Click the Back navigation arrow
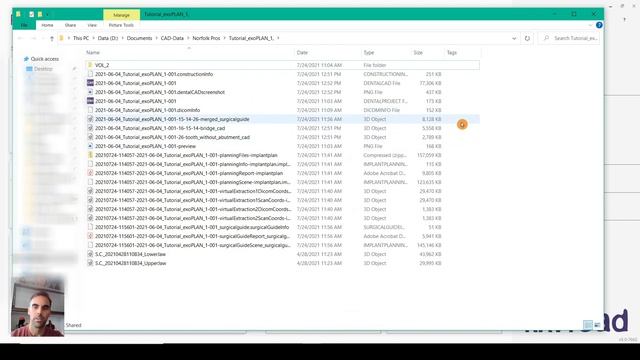This screenshot has height=360, width=640. click(x=20, y=38)
